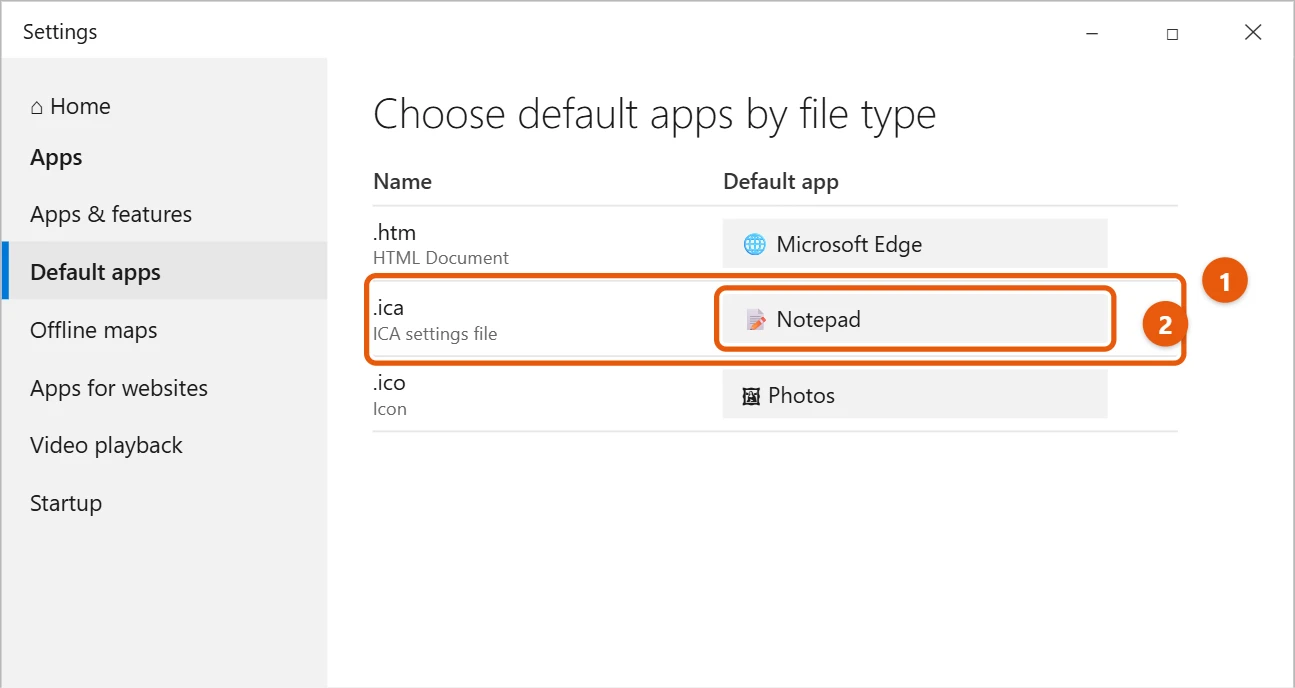Go to Home in sidebar
This screenshot has width=1295, height=688.
70,106
